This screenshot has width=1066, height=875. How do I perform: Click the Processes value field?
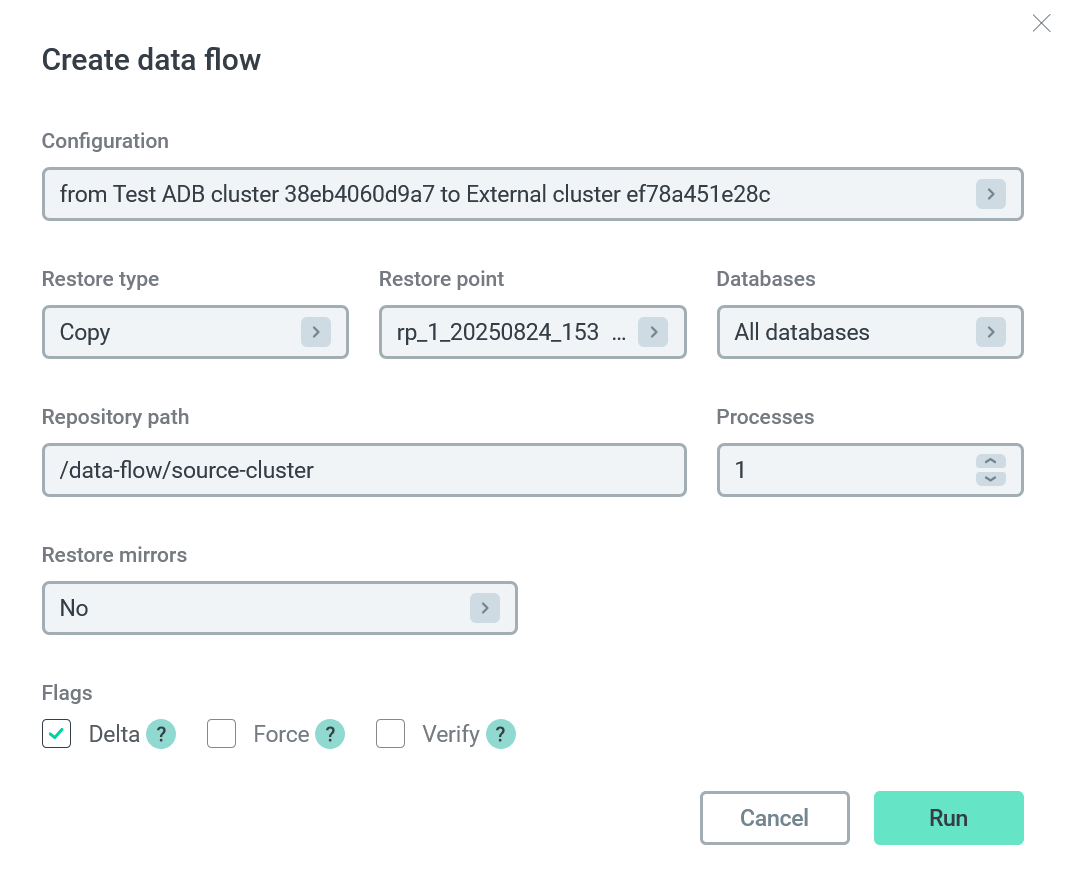[x=850, y=470]
